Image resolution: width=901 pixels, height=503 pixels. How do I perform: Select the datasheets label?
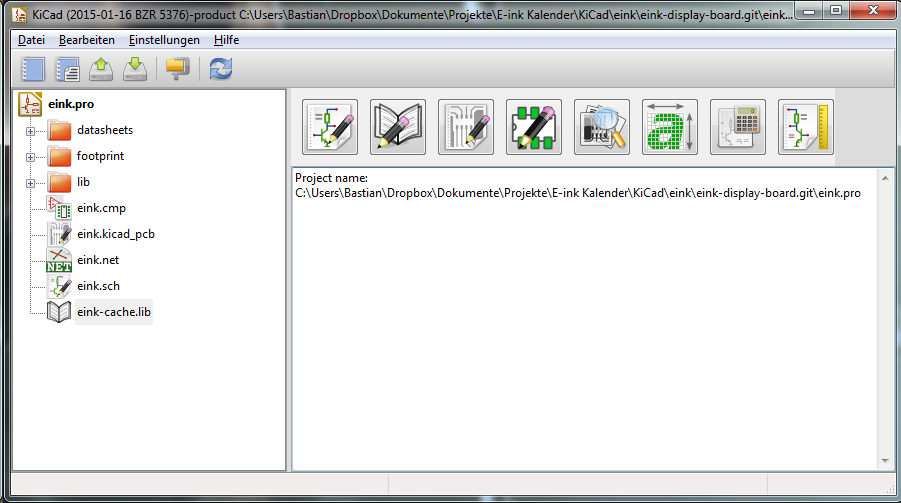[x=105, y=130]
